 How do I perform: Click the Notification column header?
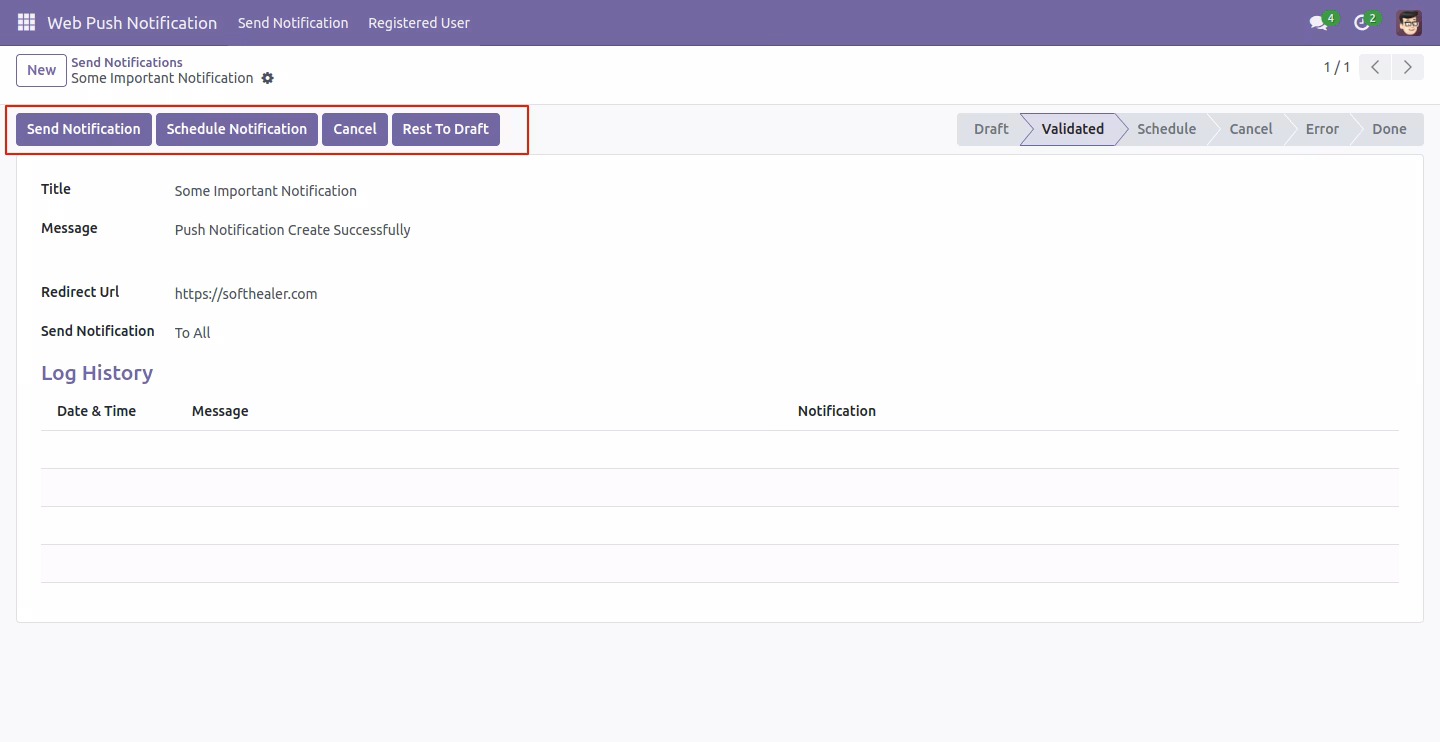[x=837, y=411]
